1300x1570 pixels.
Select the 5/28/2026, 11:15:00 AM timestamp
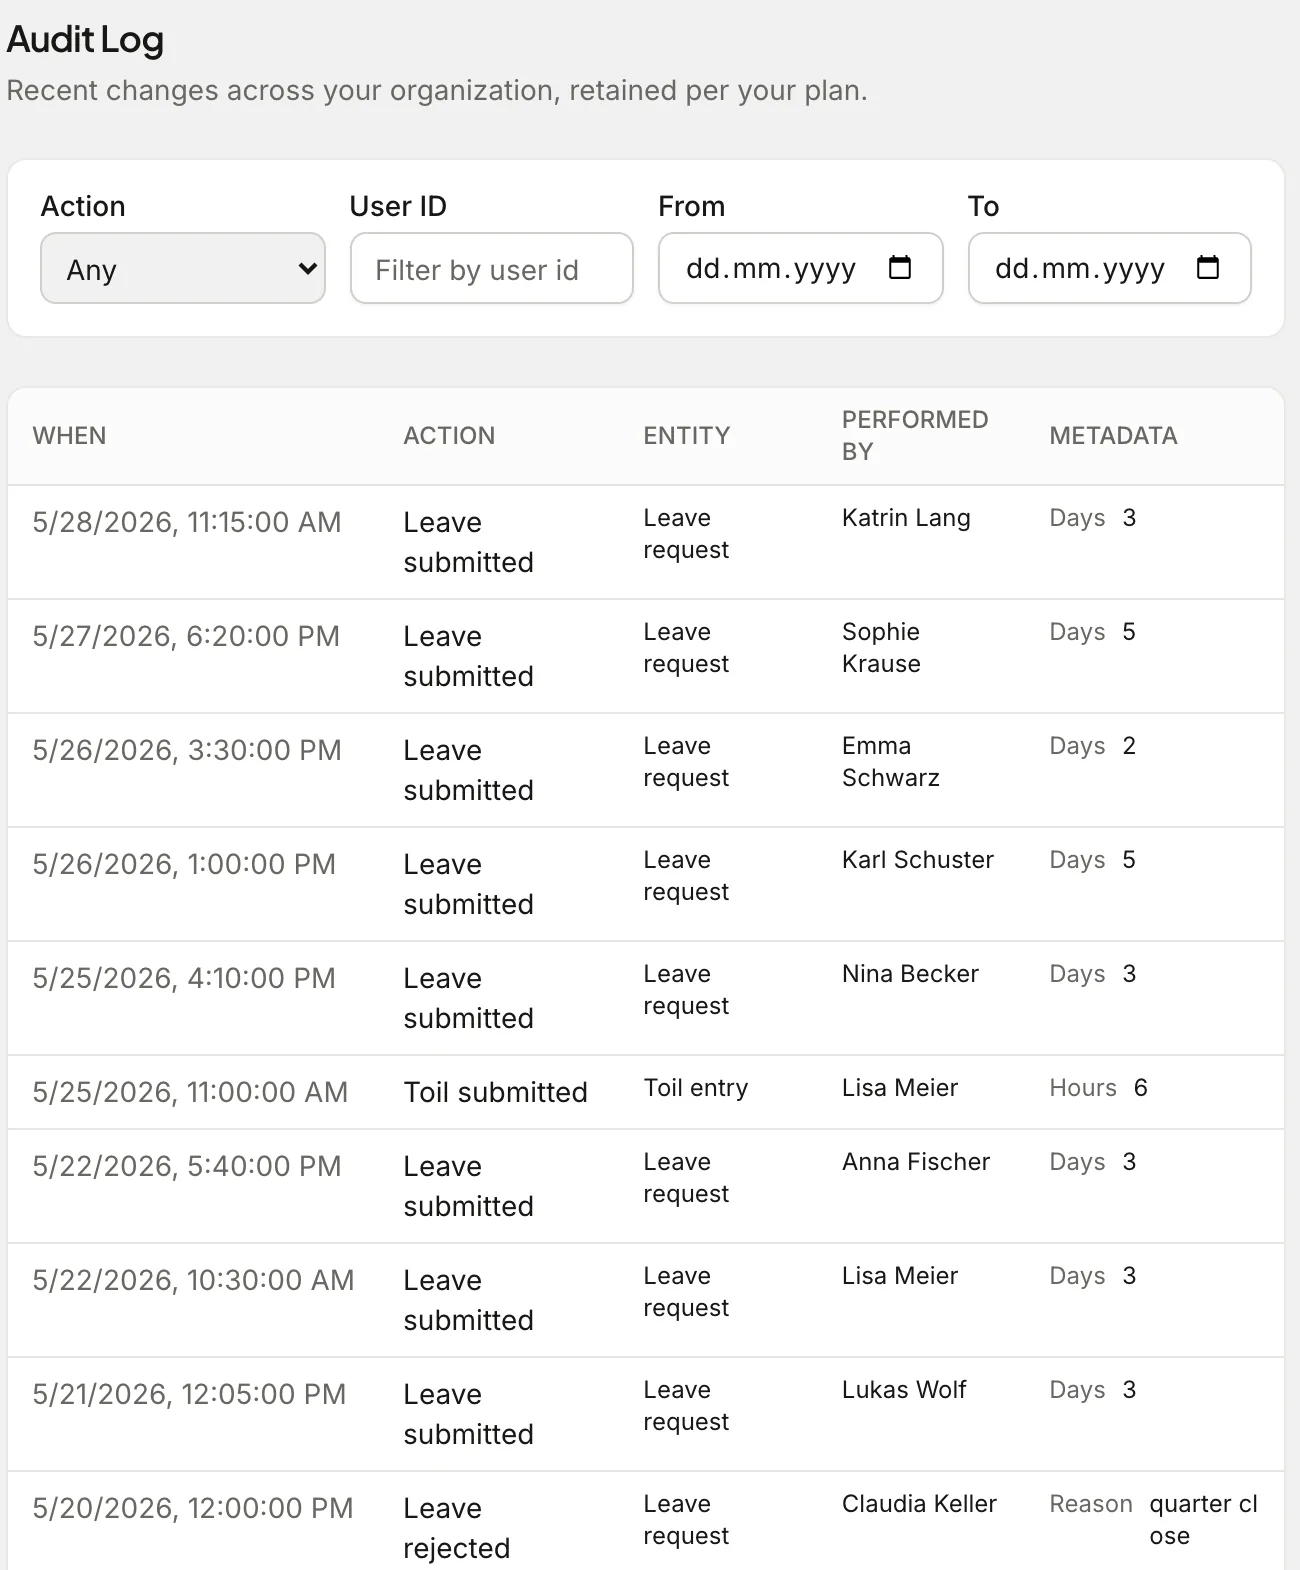click(x=187, y=522)
